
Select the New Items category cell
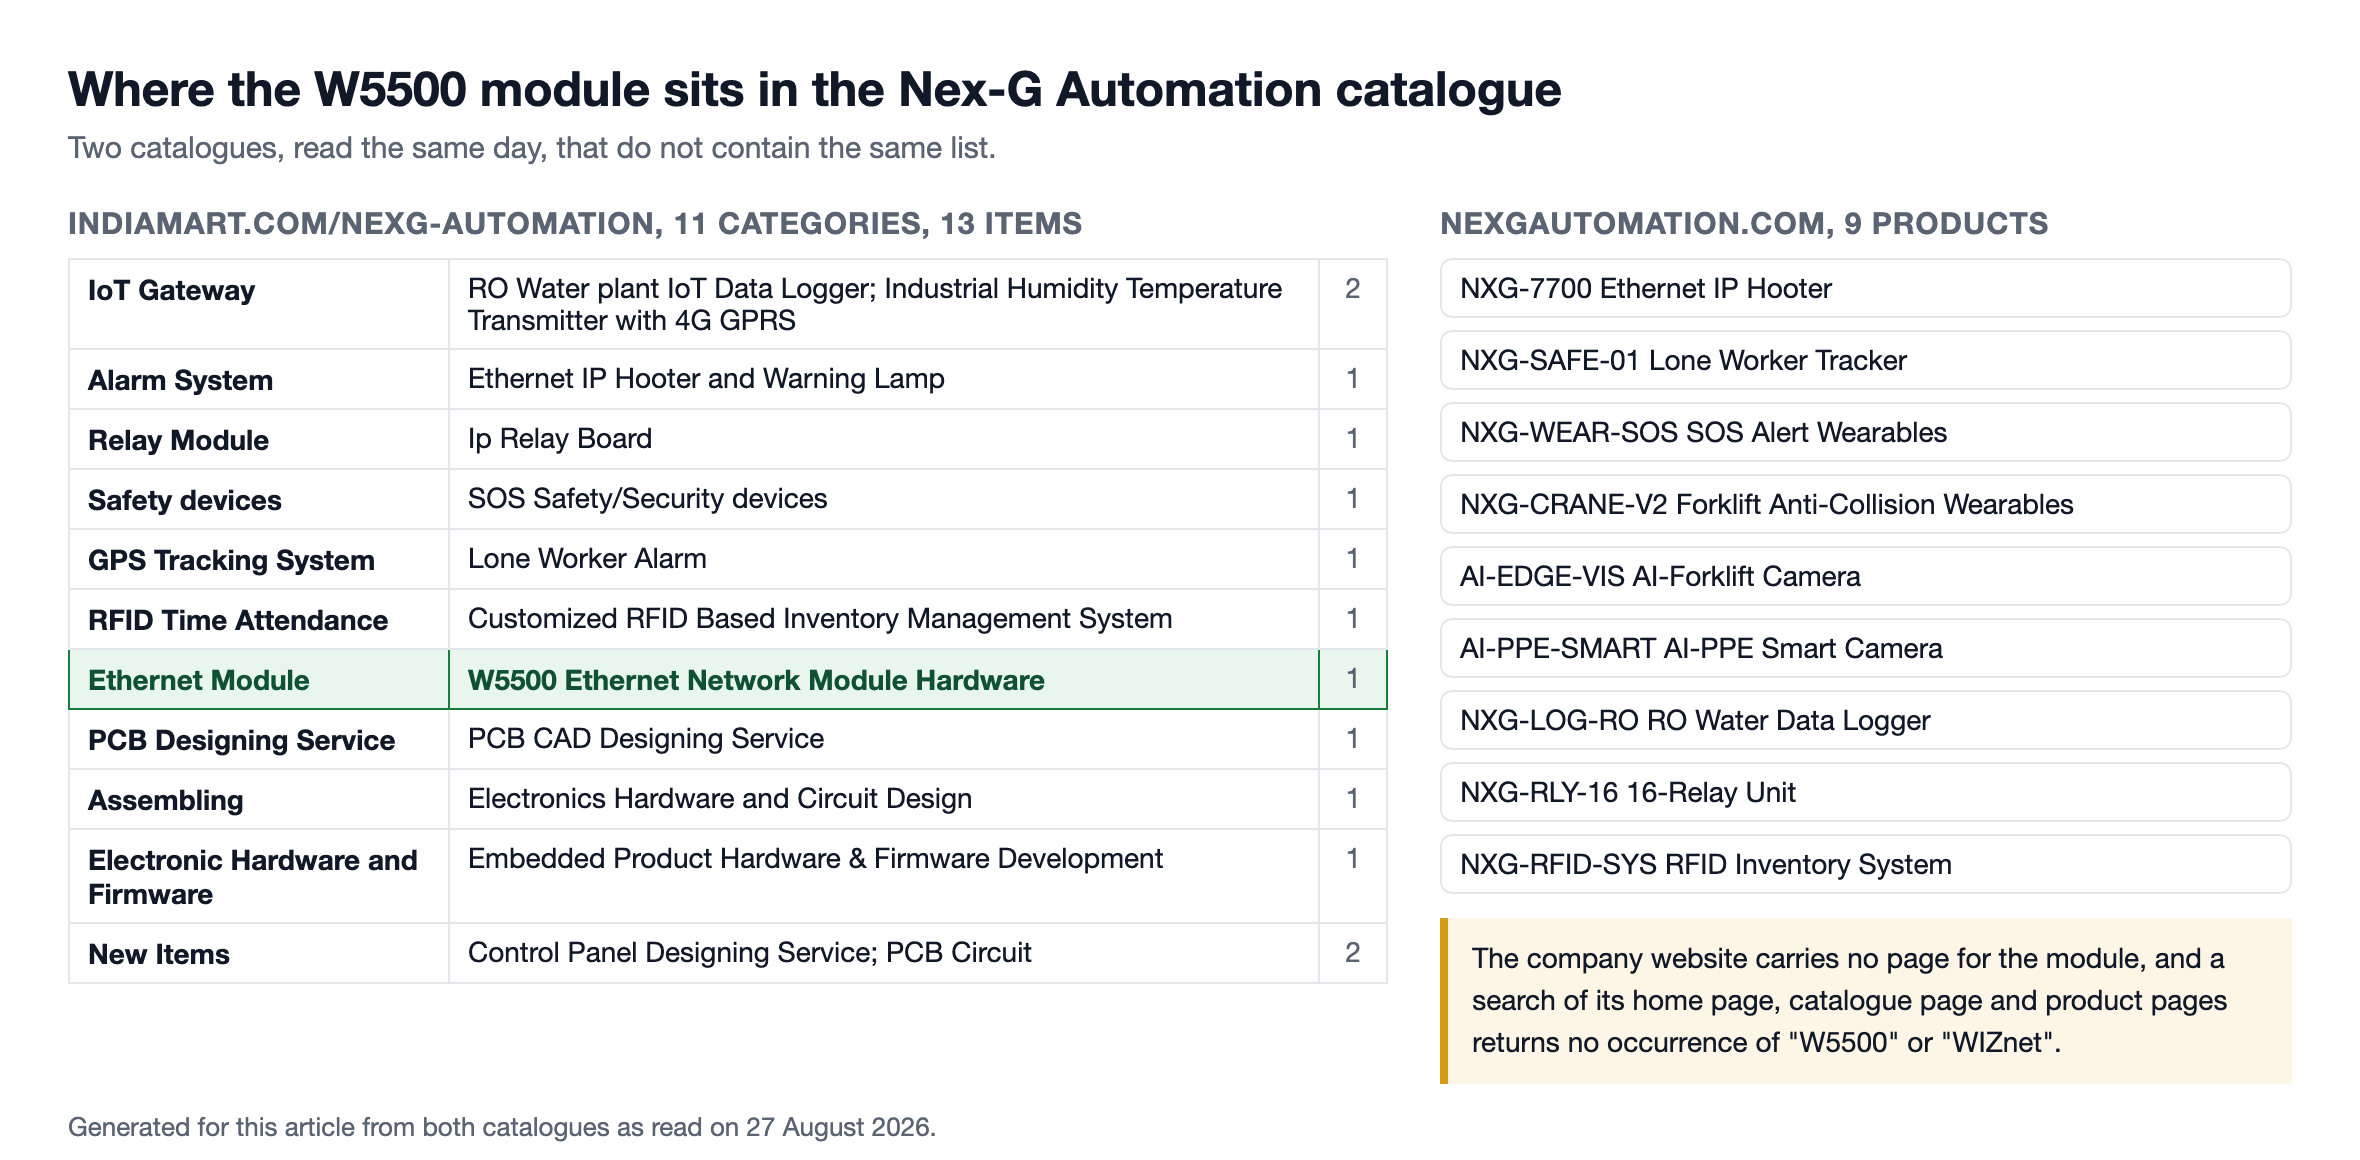click(259, 953)
